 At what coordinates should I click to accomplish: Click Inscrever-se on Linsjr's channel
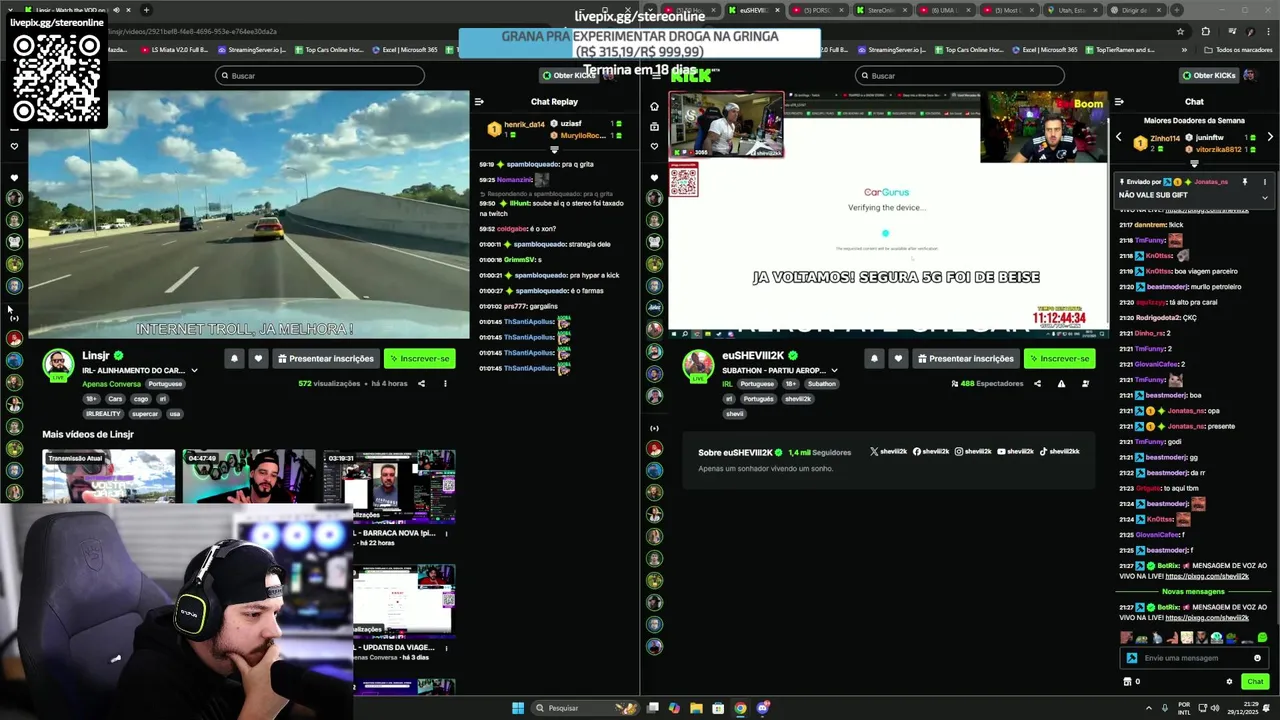(420, 358)
